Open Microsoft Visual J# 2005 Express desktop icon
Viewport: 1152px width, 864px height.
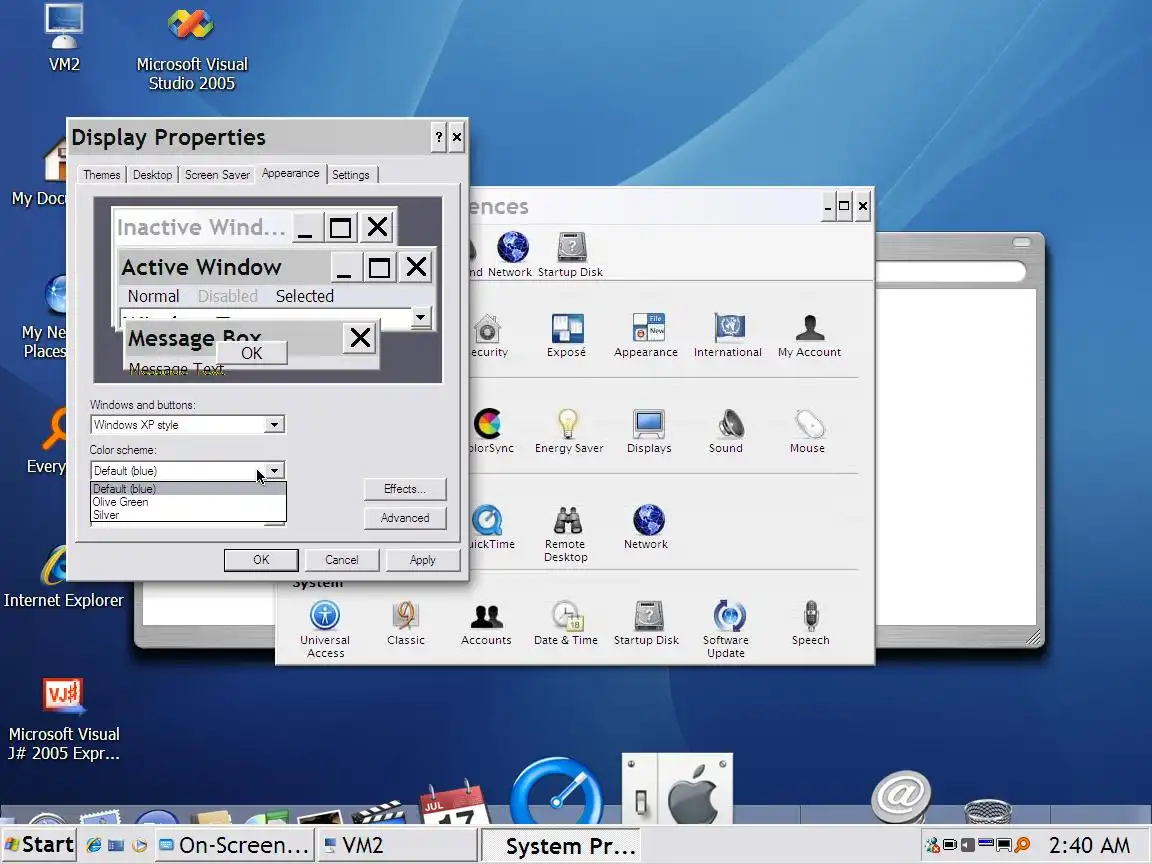tap(64, 720)
